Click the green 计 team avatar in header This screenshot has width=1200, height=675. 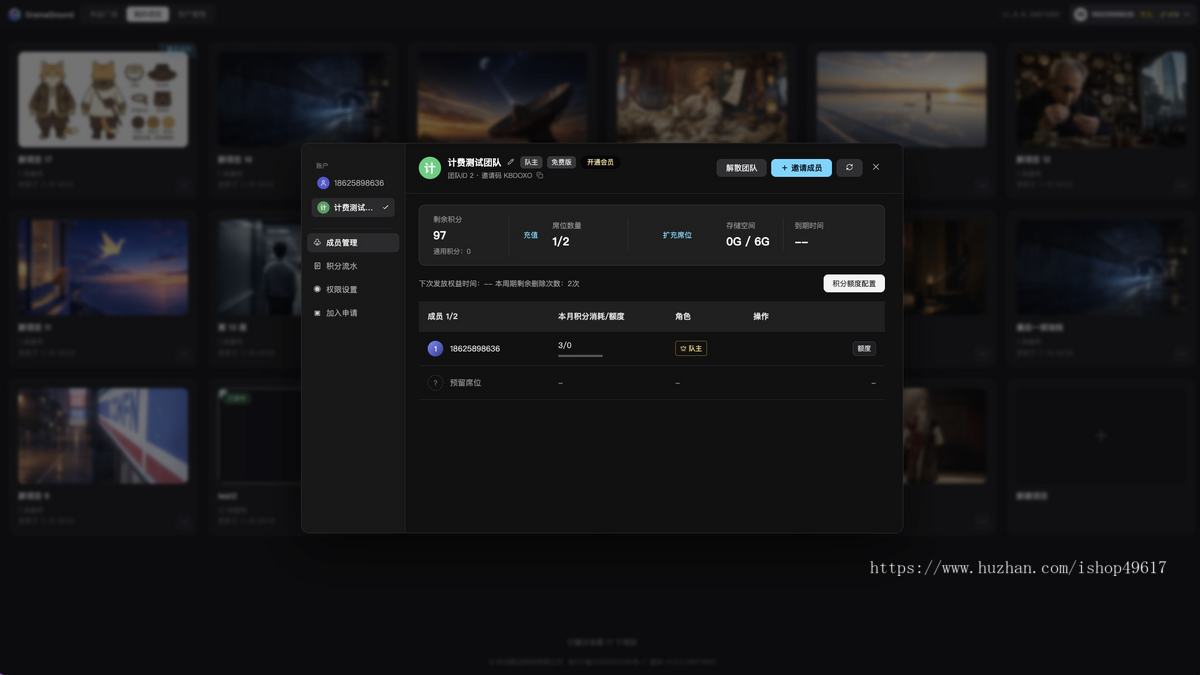click(429, 168)
